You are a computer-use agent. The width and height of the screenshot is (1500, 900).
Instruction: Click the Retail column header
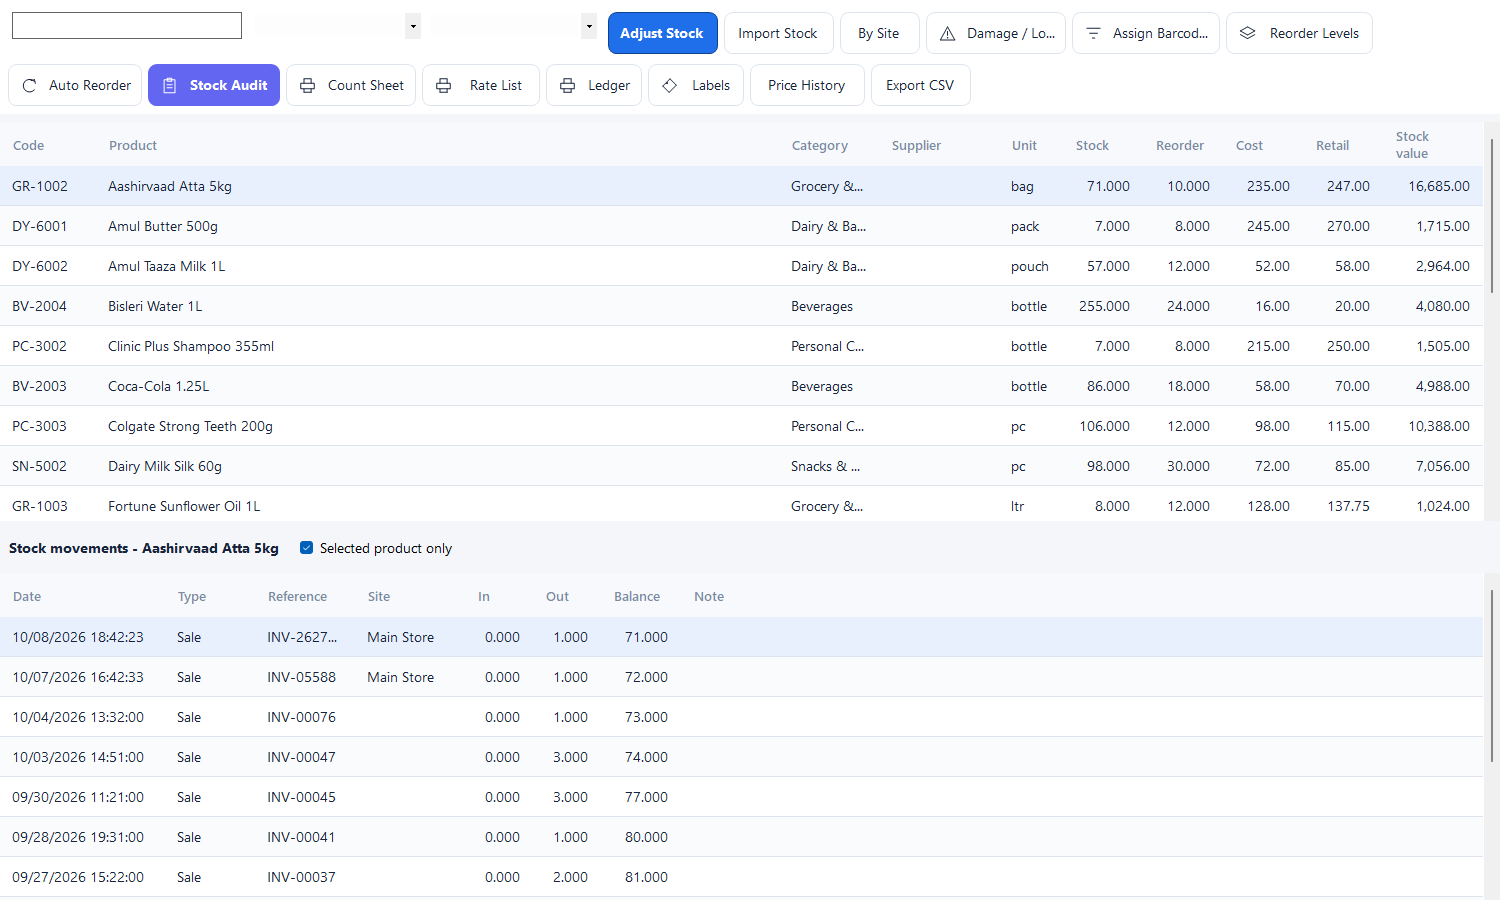1332,145
